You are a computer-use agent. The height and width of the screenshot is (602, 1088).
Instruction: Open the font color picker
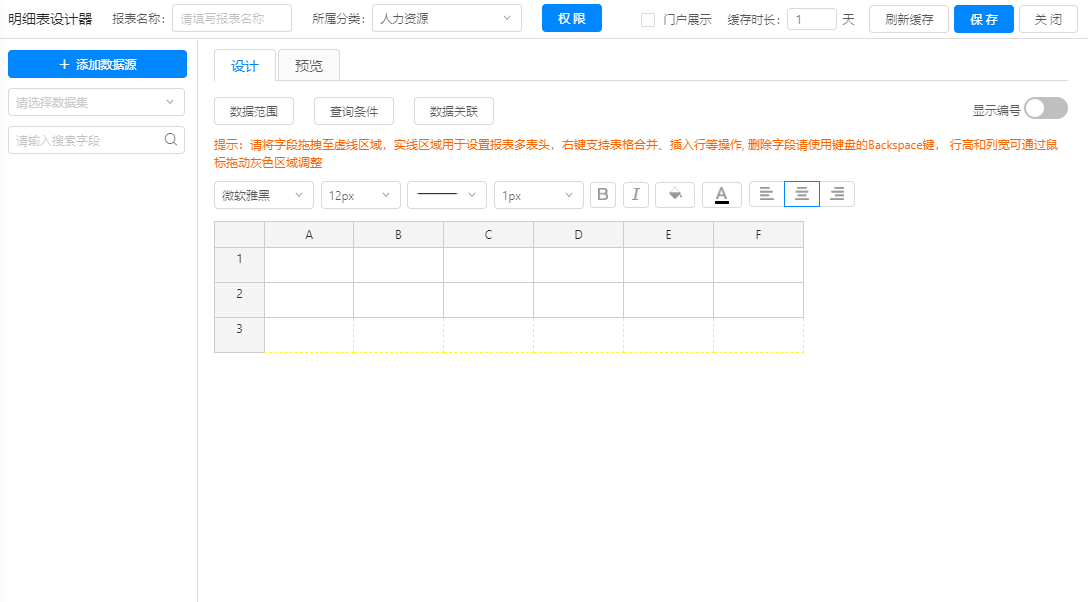tap(722, 195)
